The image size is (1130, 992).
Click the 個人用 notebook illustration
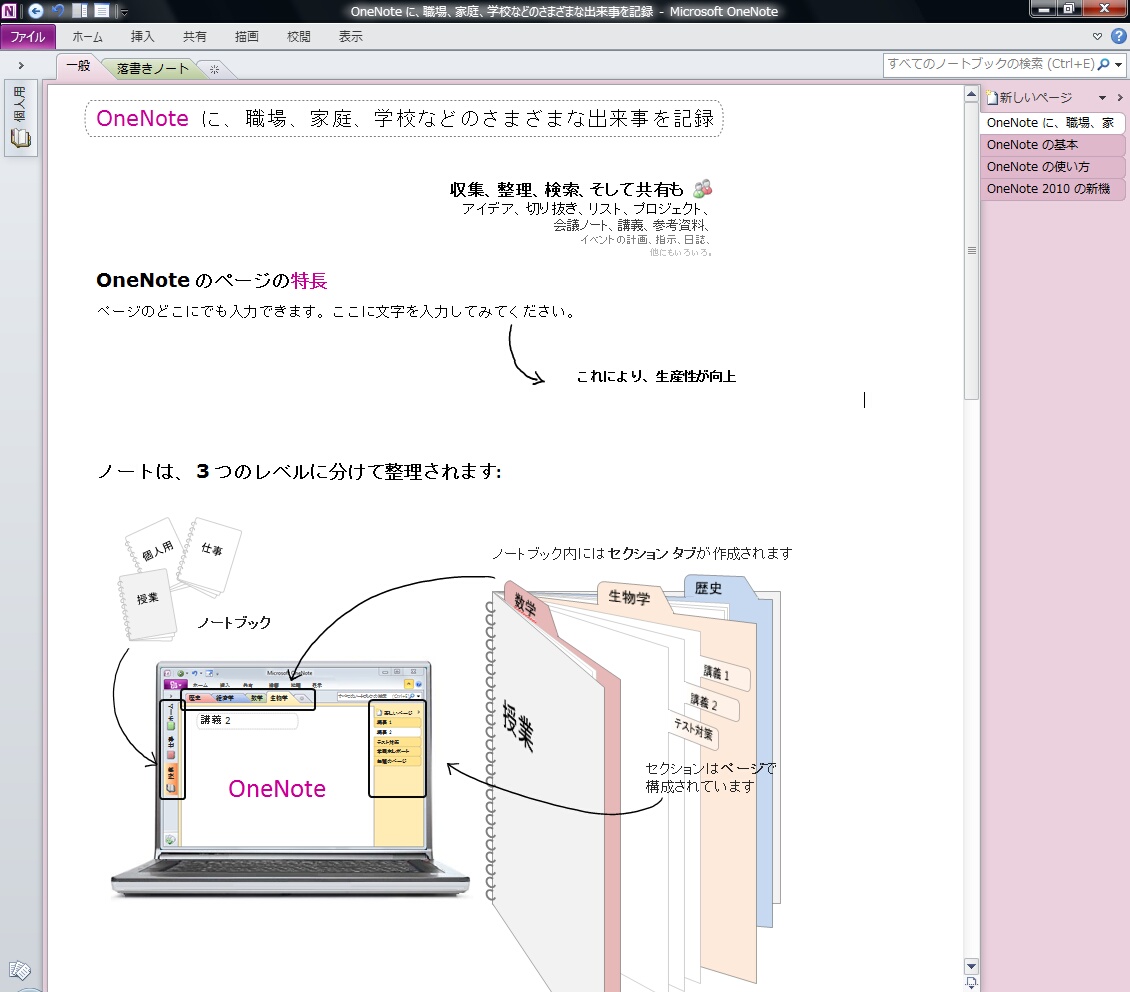(153, 548)
